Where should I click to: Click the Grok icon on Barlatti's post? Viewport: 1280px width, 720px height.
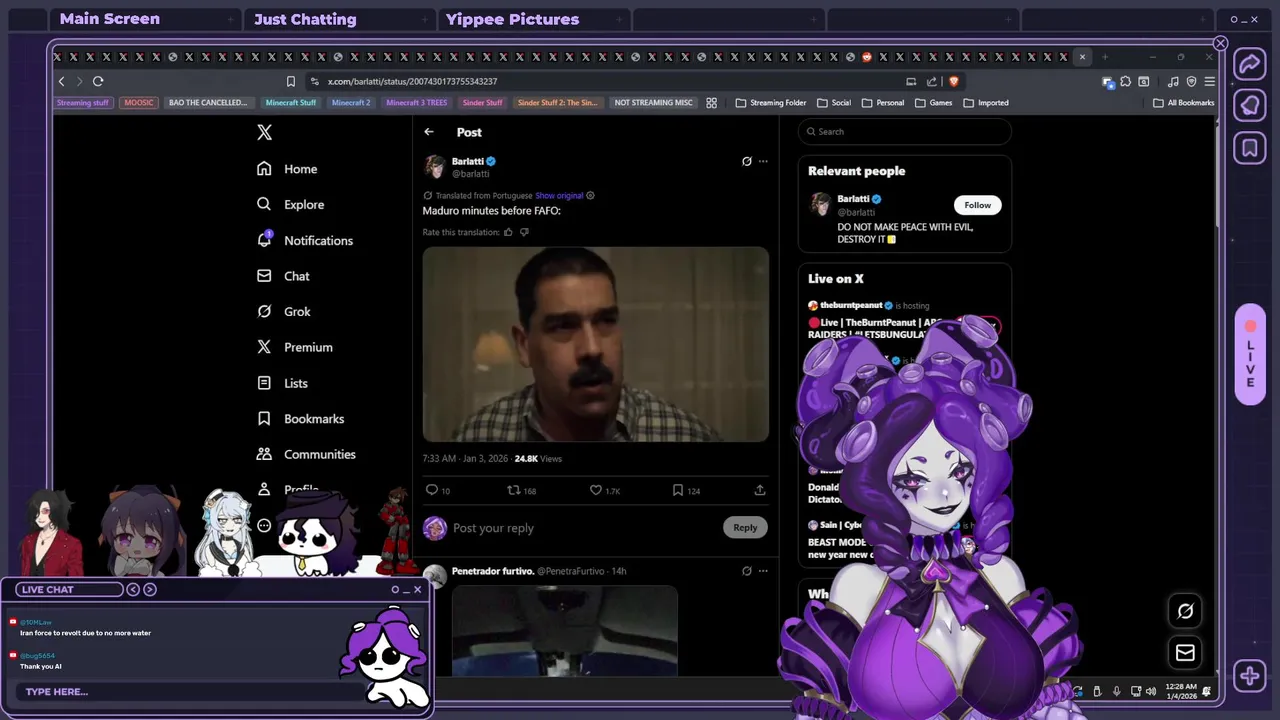(746, 161)
